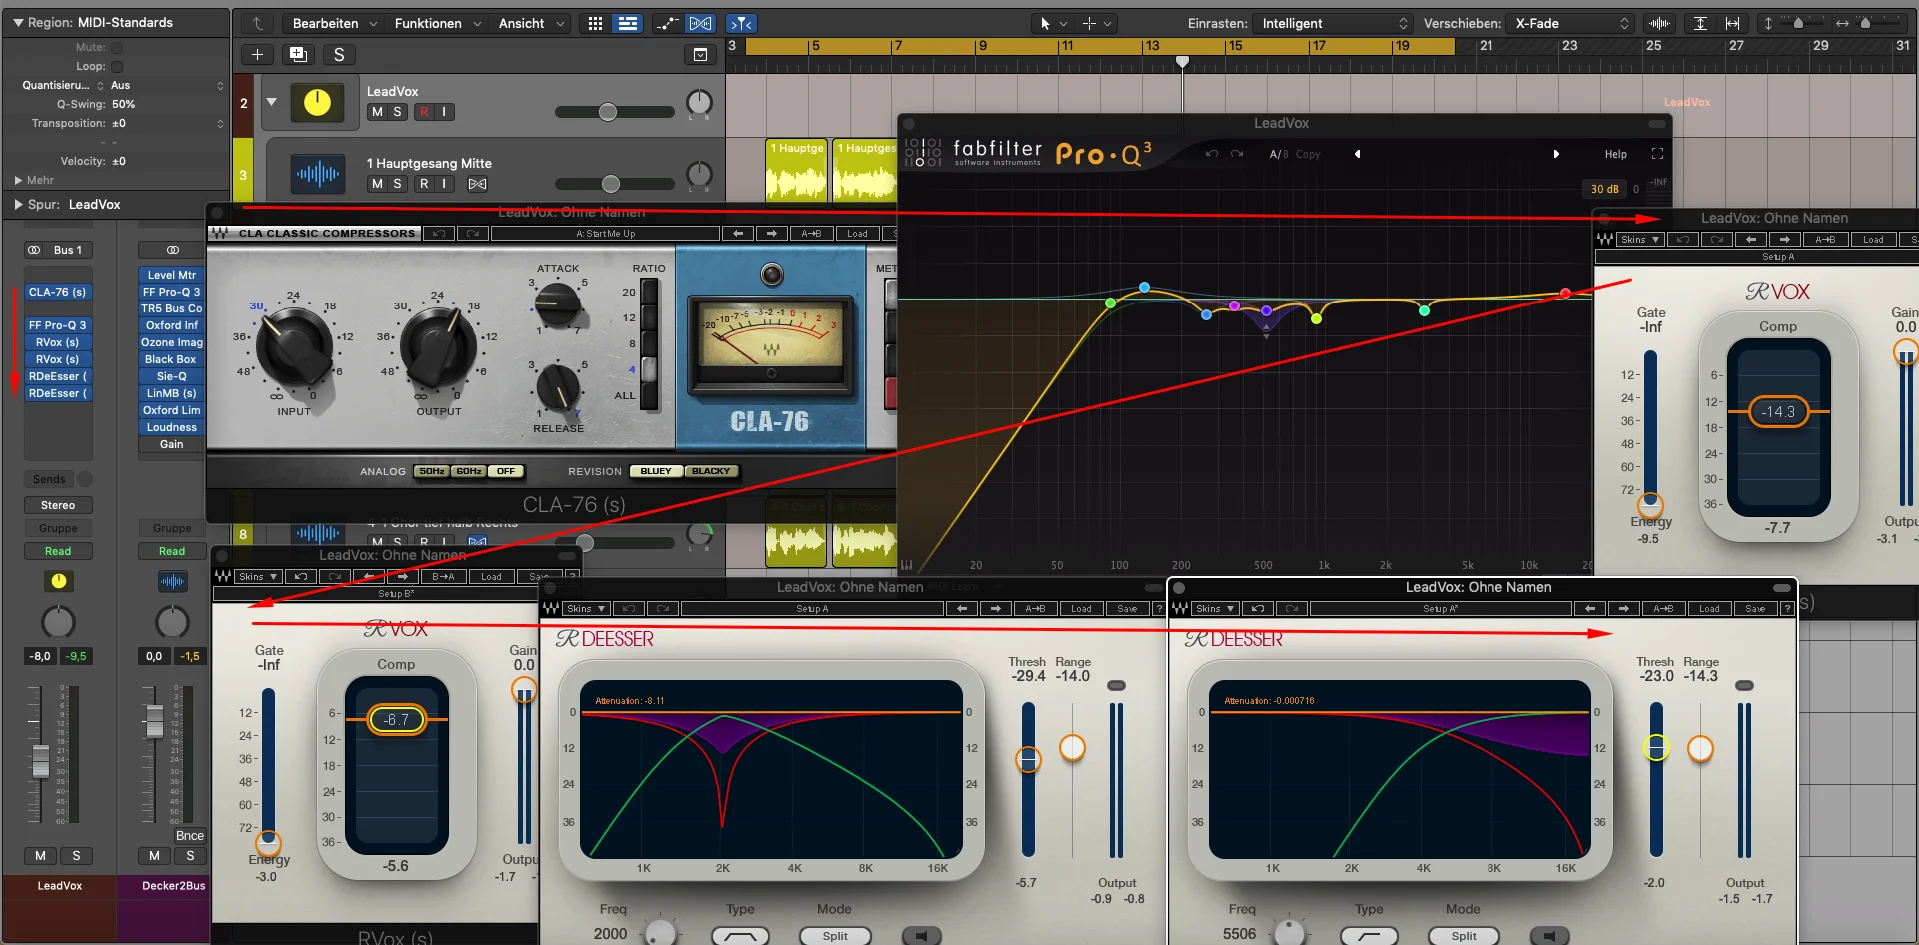Open the Einrasten Intelligent dropdown
This screenshot has width=1919, height=945.
click(x=1334, y=23)
